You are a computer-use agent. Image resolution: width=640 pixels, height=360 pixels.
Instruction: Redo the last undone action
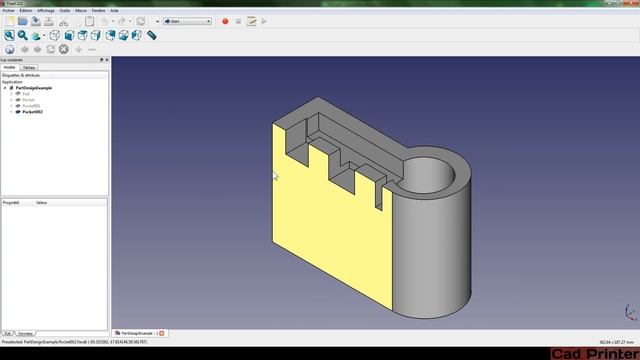[x=122, y=21]
